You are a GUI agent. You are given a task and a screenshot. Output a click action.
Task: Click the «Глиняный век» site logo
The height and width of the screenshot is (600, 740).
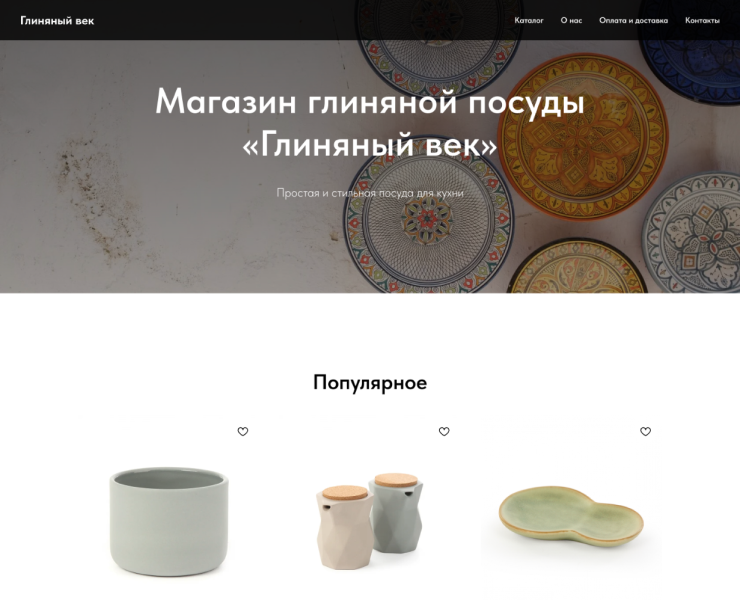point(57,21)
